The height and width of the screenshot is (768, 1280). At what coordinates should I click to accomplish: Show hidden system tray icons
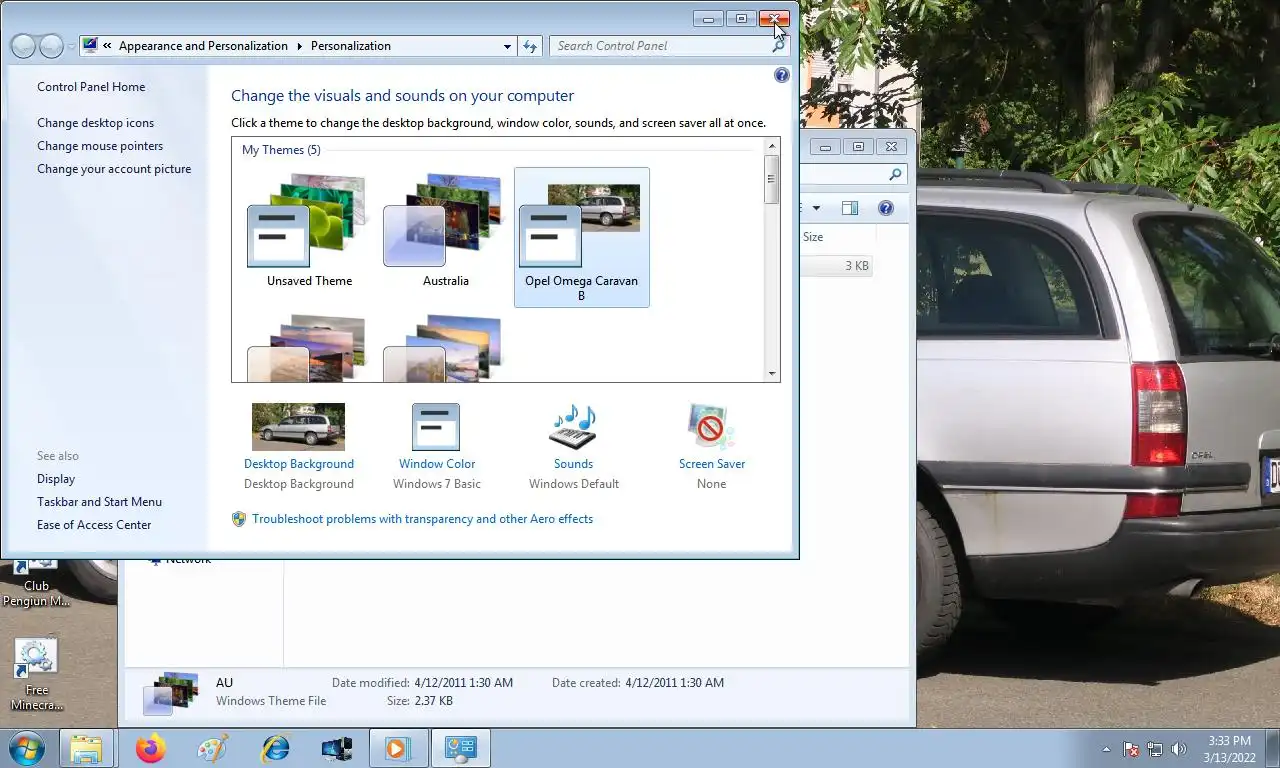(1106, 749)
